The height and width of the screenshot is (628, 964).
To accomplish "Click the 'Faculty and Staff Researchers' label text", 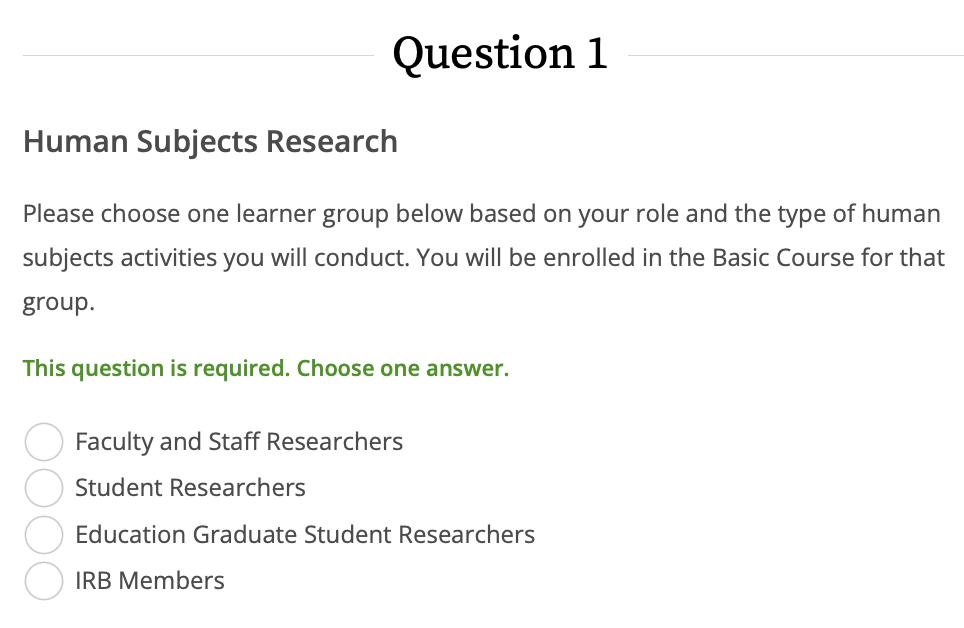I will [239, 442].
